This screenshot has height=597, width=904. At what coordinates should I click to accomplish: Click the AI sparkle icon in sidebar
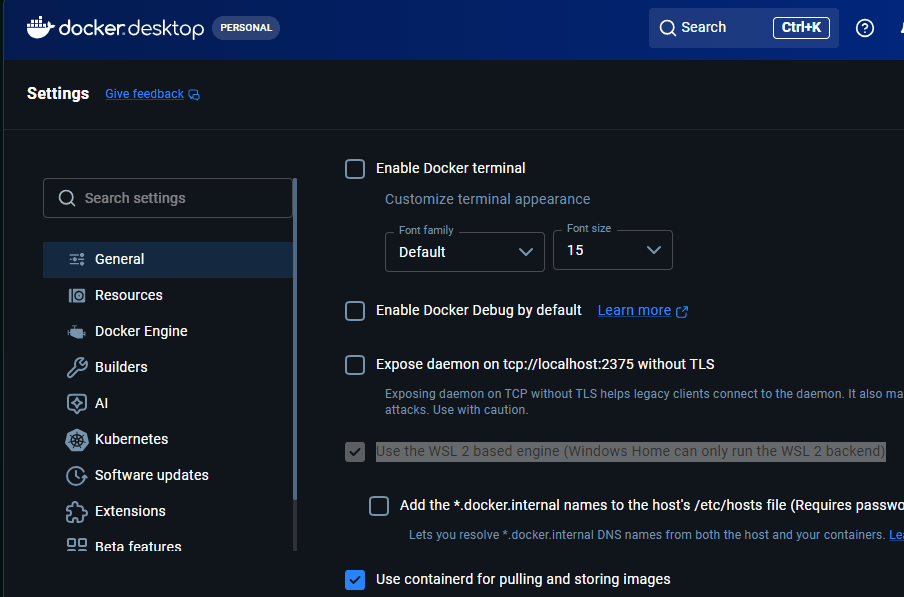(77, 403)
